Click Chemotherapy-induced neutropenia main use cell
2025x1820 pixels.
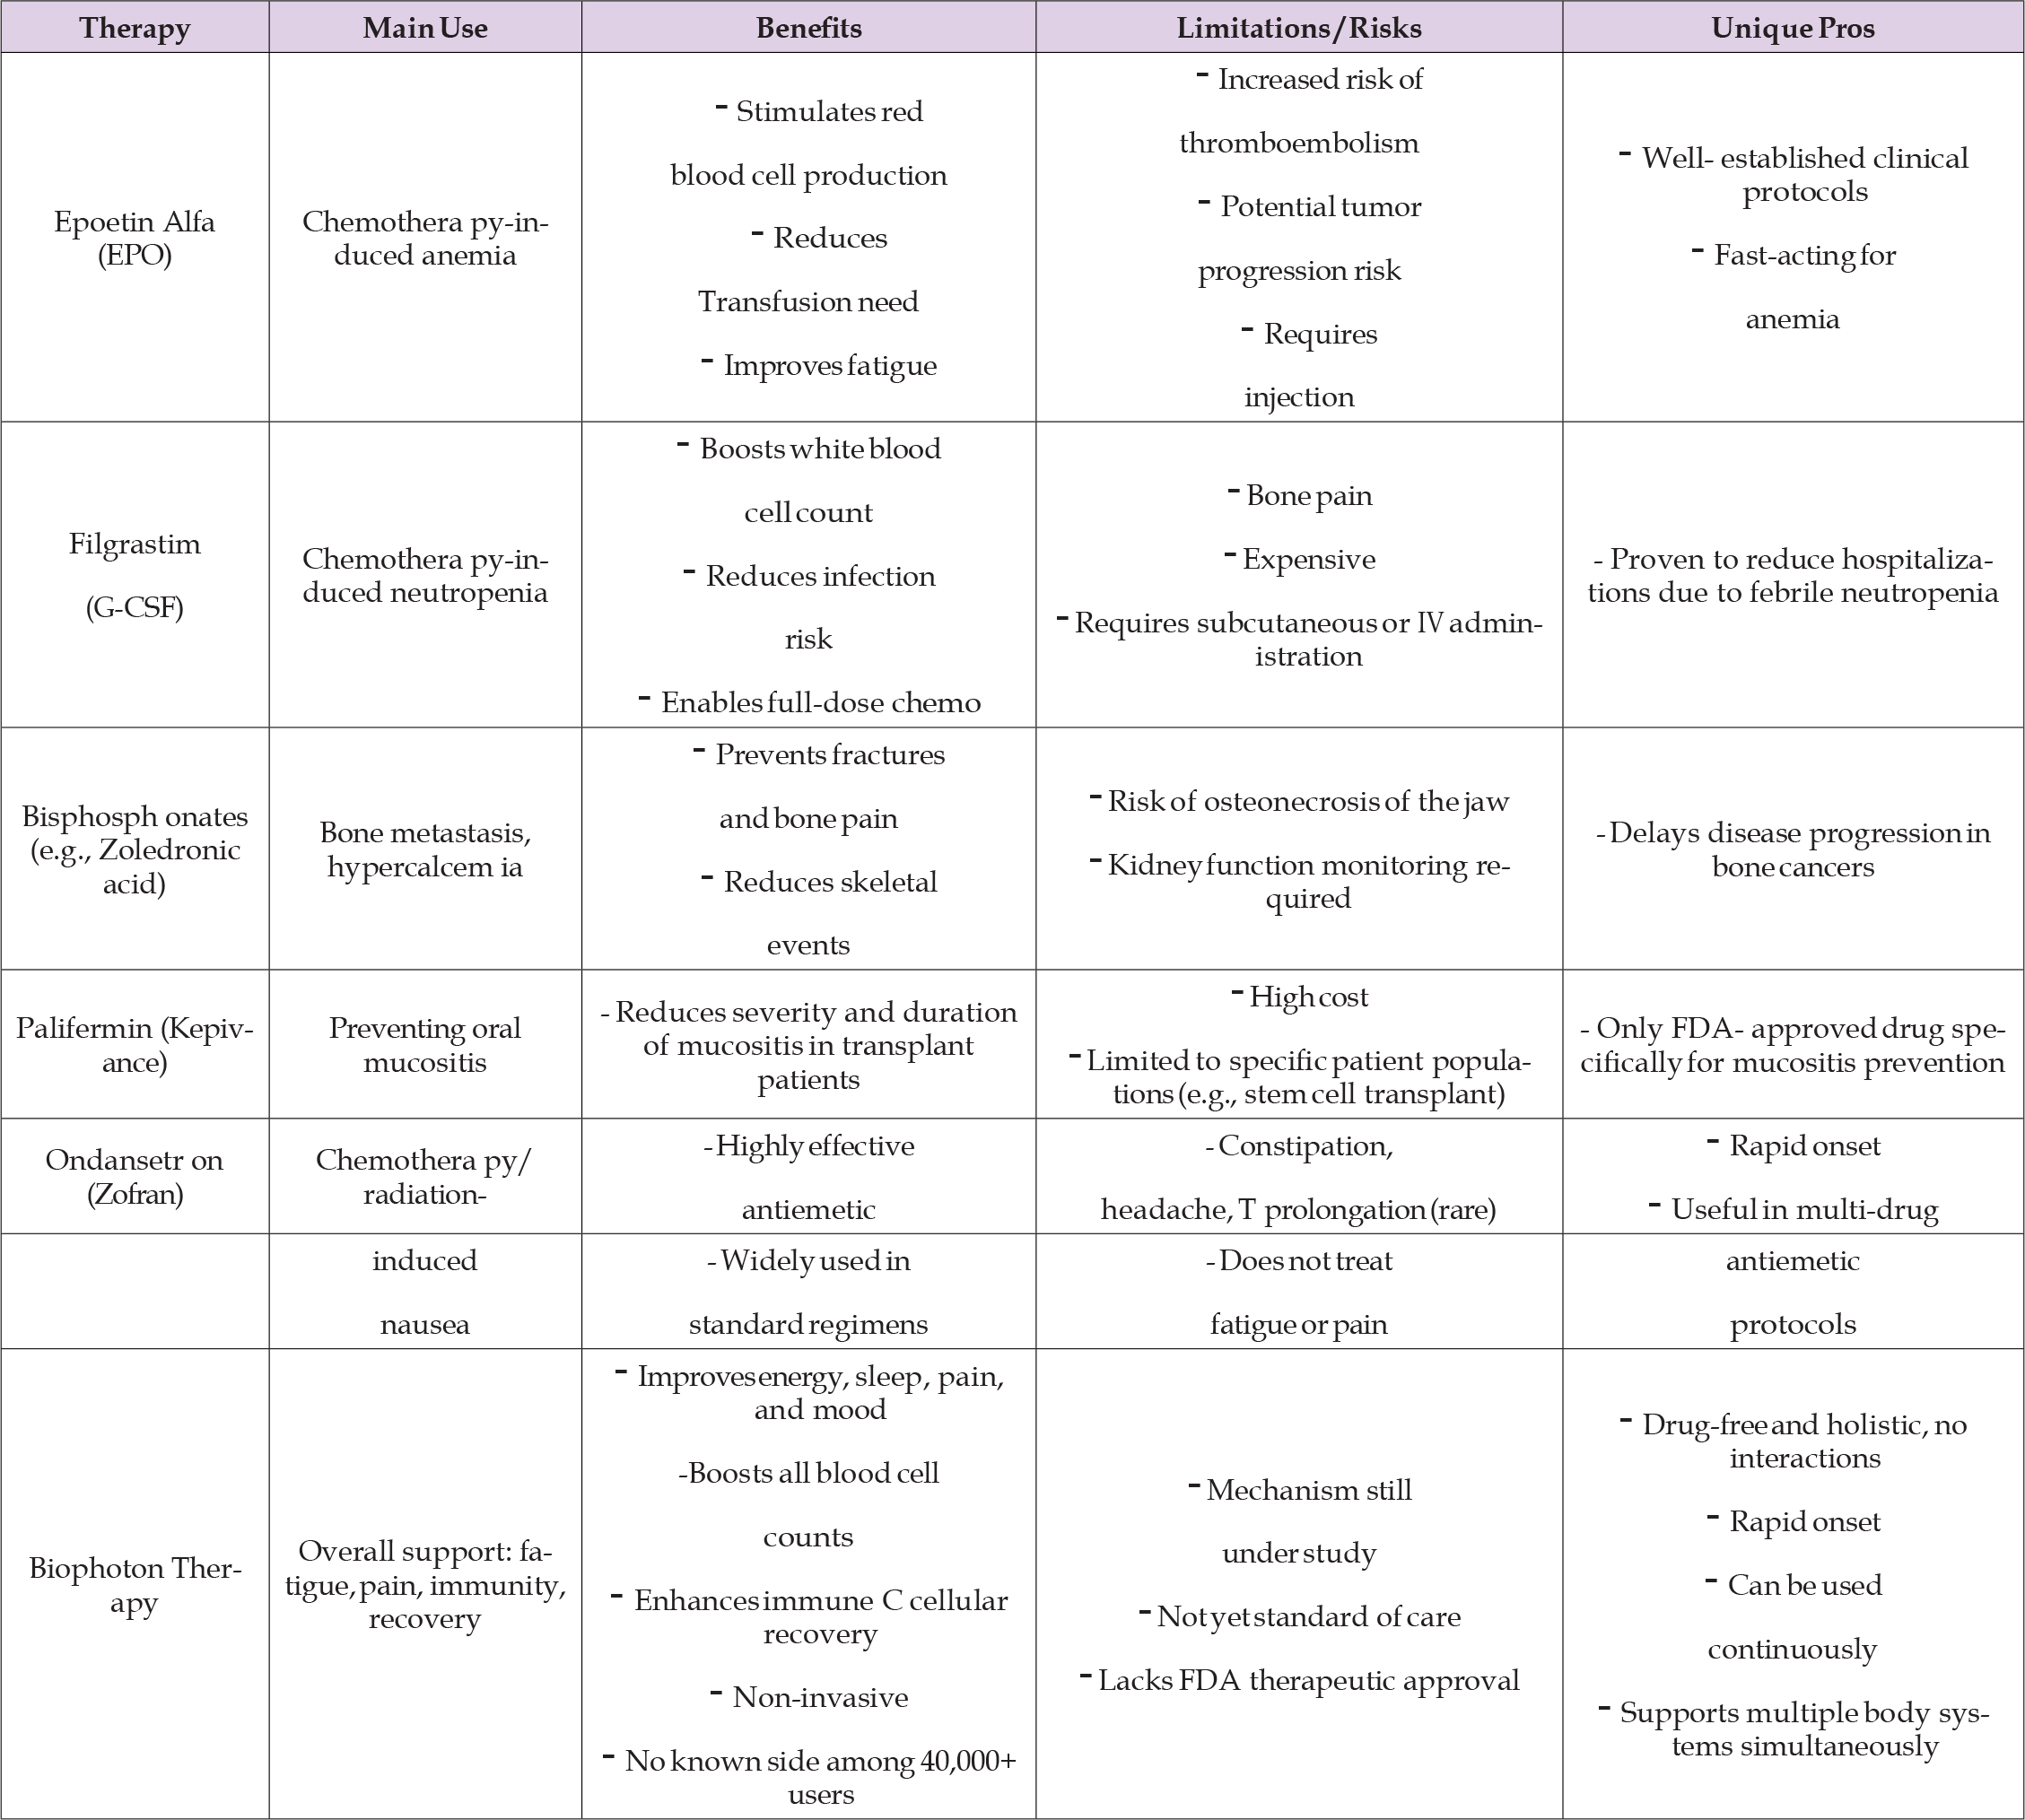(x=424, y=575)
